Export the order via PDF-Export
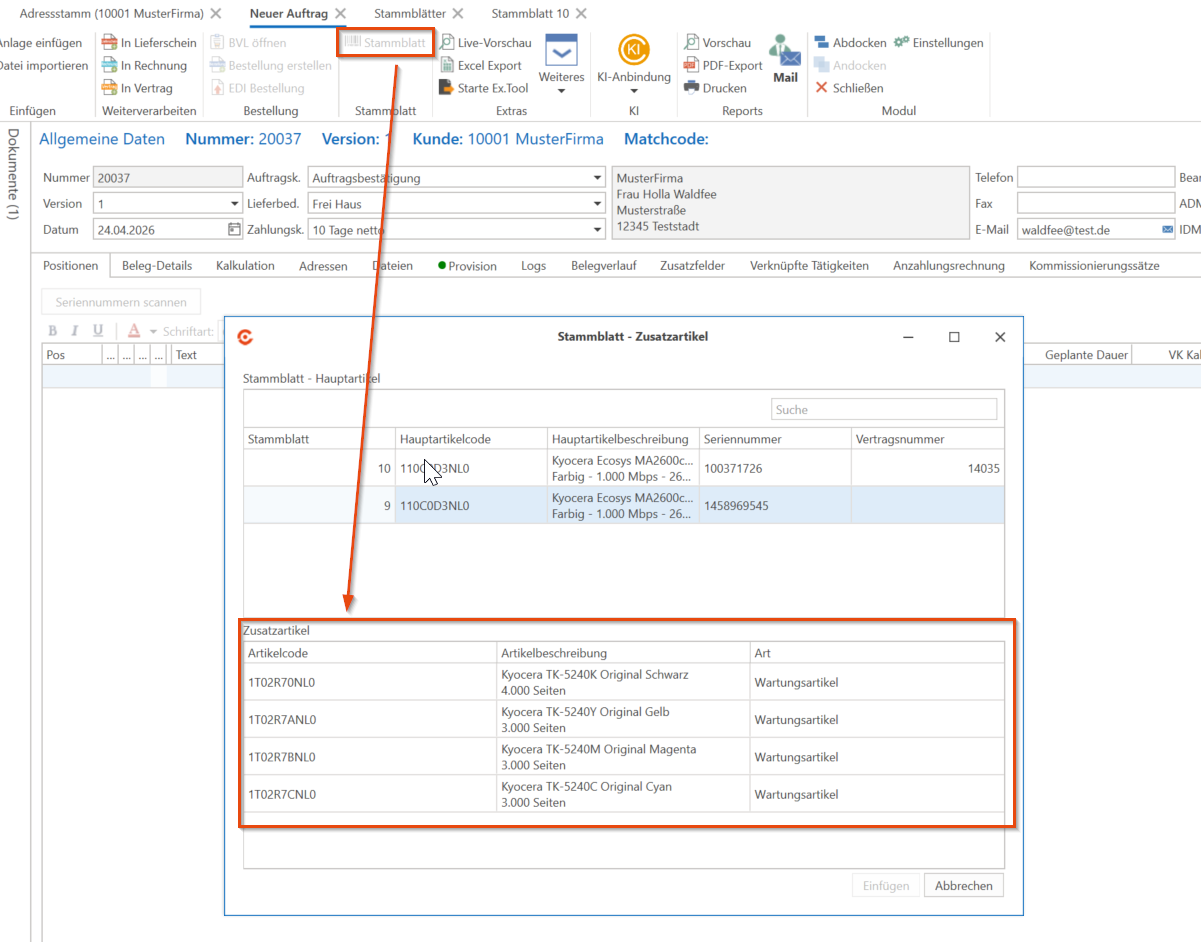 point(724,66)
